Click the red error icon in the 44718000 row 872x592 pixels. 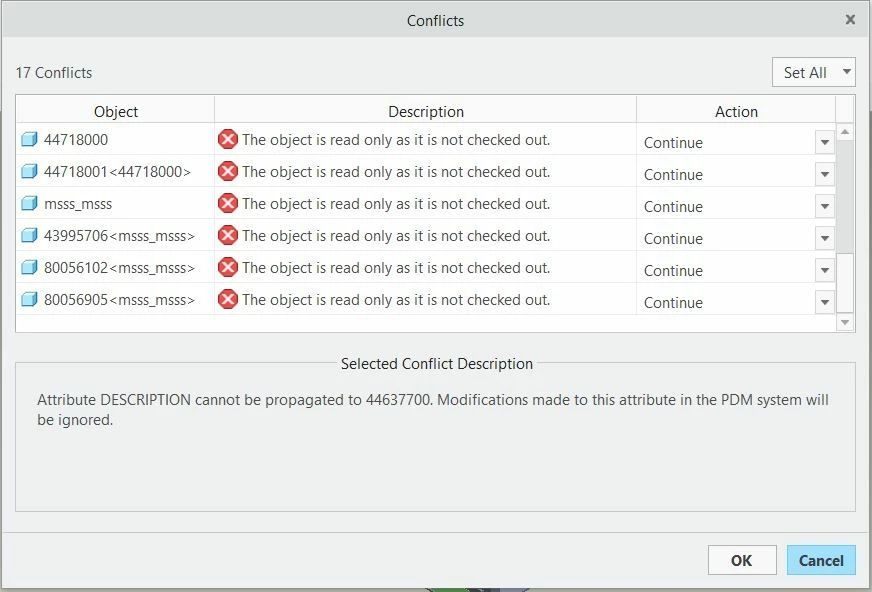227,139
